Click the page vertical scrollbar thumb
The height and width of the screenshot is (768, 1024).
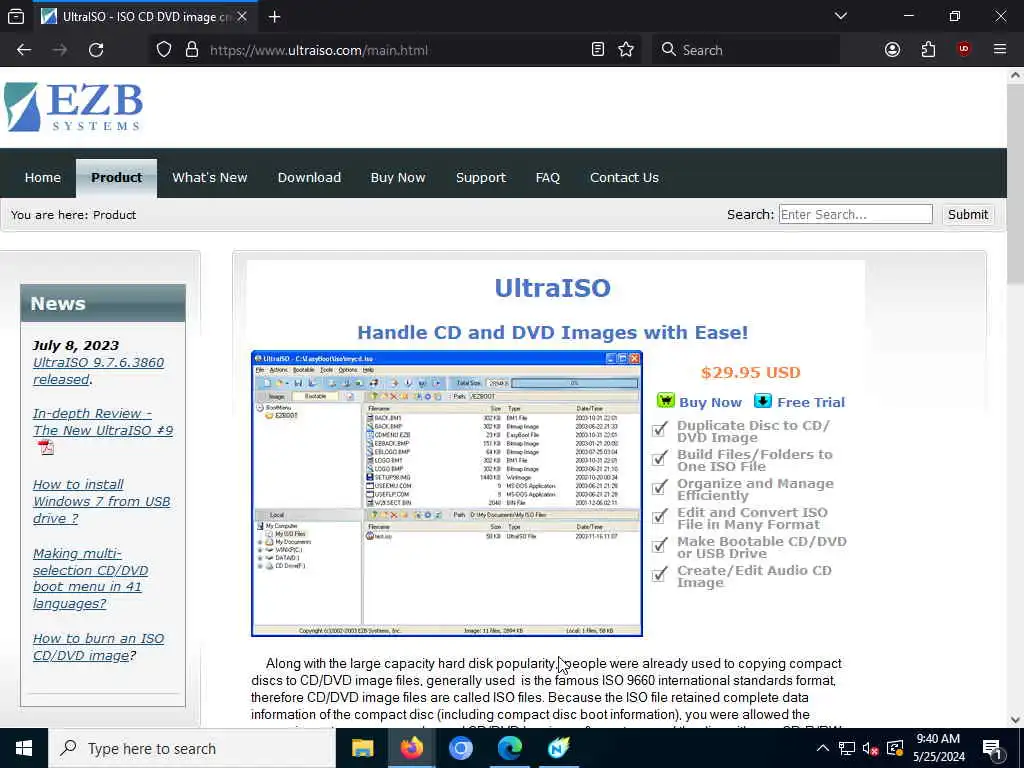1015,183
